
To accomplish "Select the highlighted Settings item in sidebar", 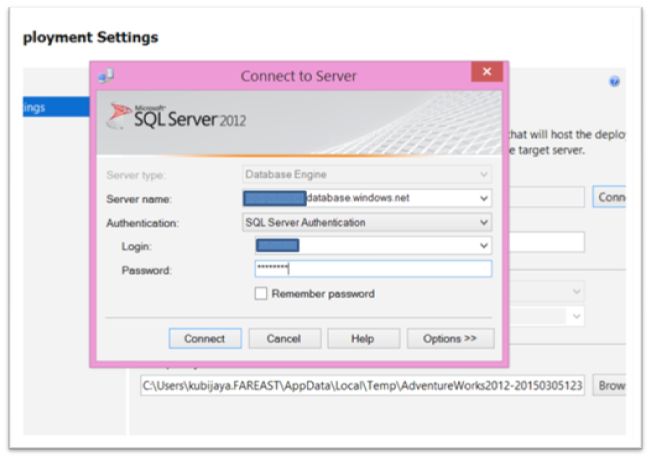I will click(x=56, y=107).
